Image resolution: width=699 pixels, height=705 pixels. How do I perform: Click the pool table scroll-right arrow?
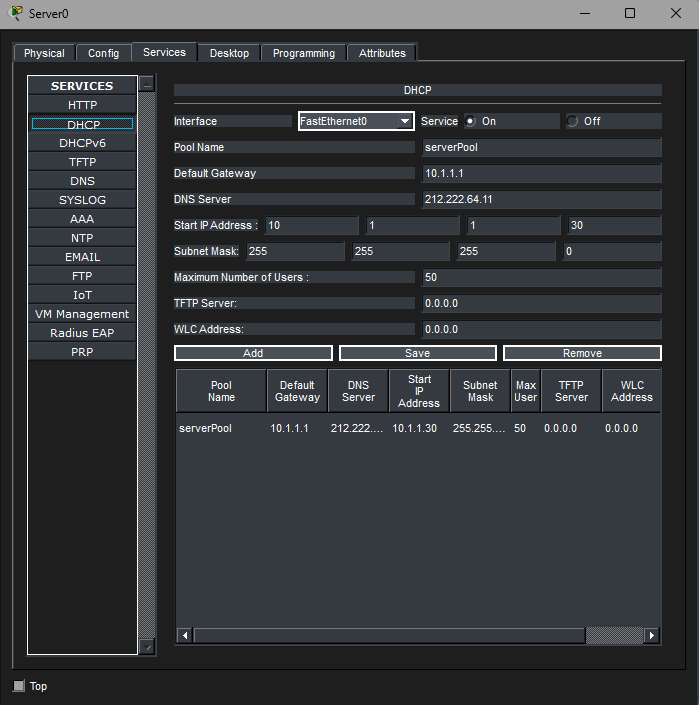pyautogui.click(x=652, y=635)
